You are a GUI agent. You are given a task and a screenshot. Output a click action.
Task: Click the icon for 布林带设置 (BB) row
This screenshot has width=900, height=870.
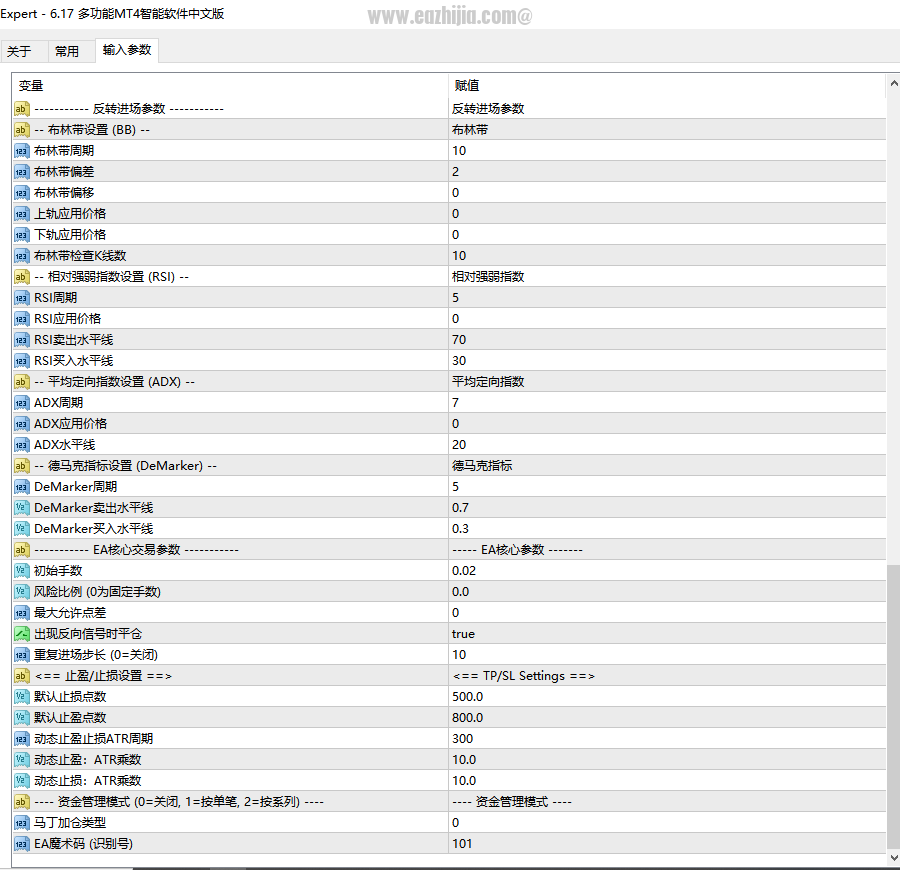(x=21, y=130)
